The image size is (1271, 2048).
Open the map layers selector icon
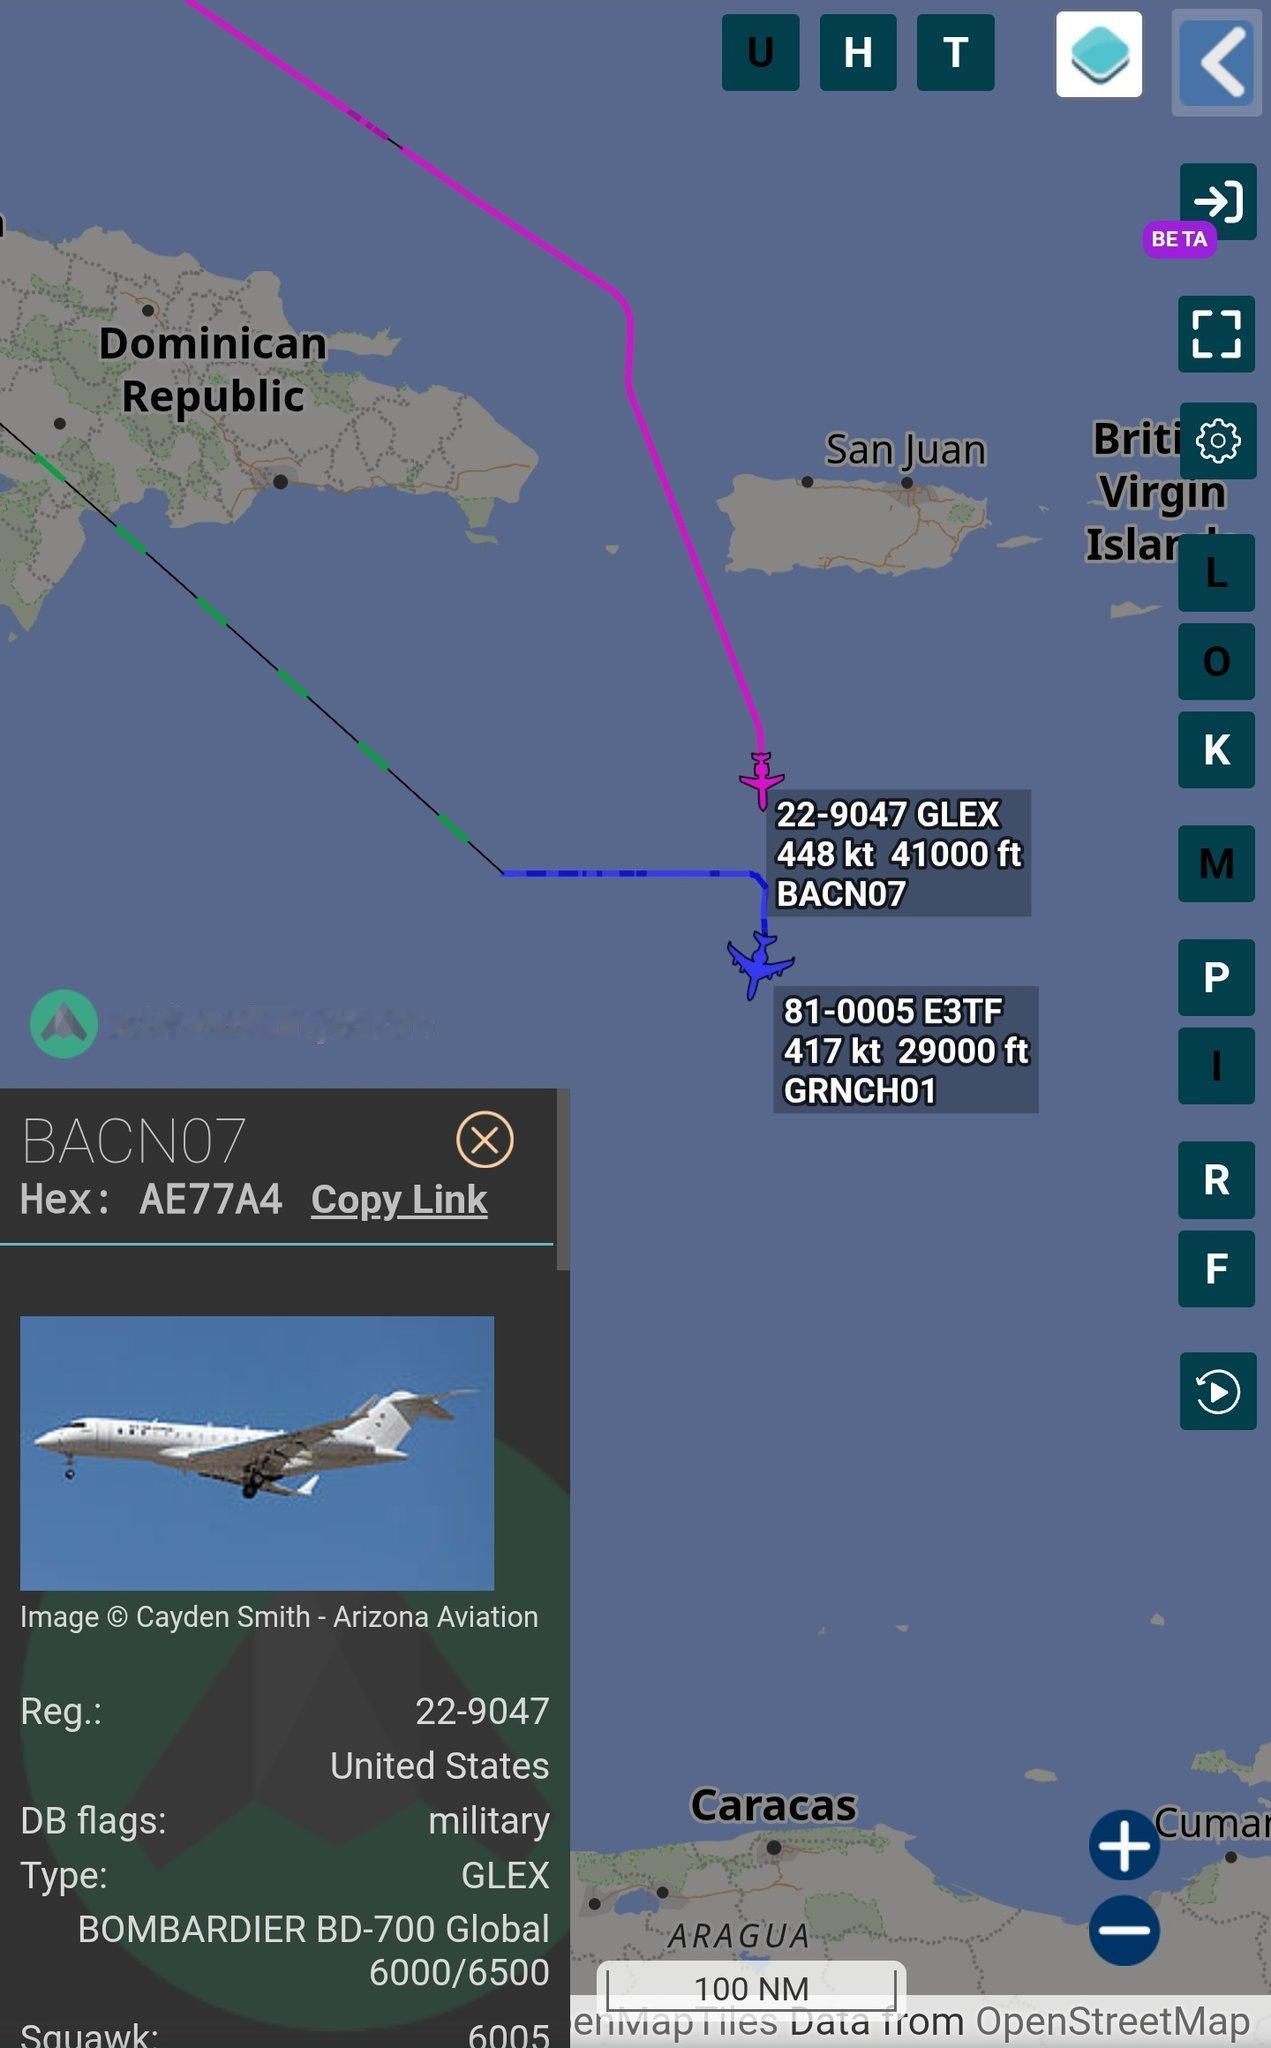1099,54
